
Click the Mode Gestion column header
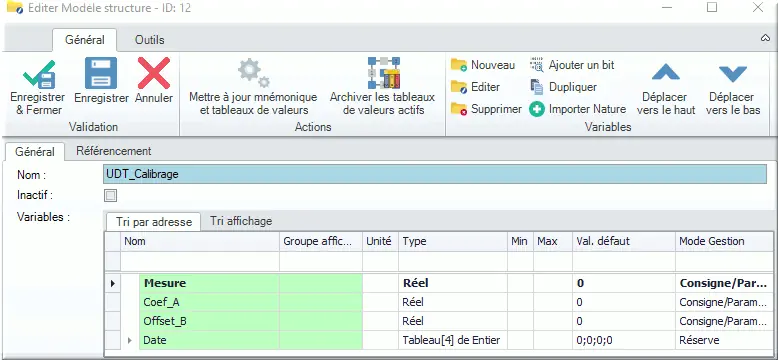pyautogui.click(x=724, y=241)
